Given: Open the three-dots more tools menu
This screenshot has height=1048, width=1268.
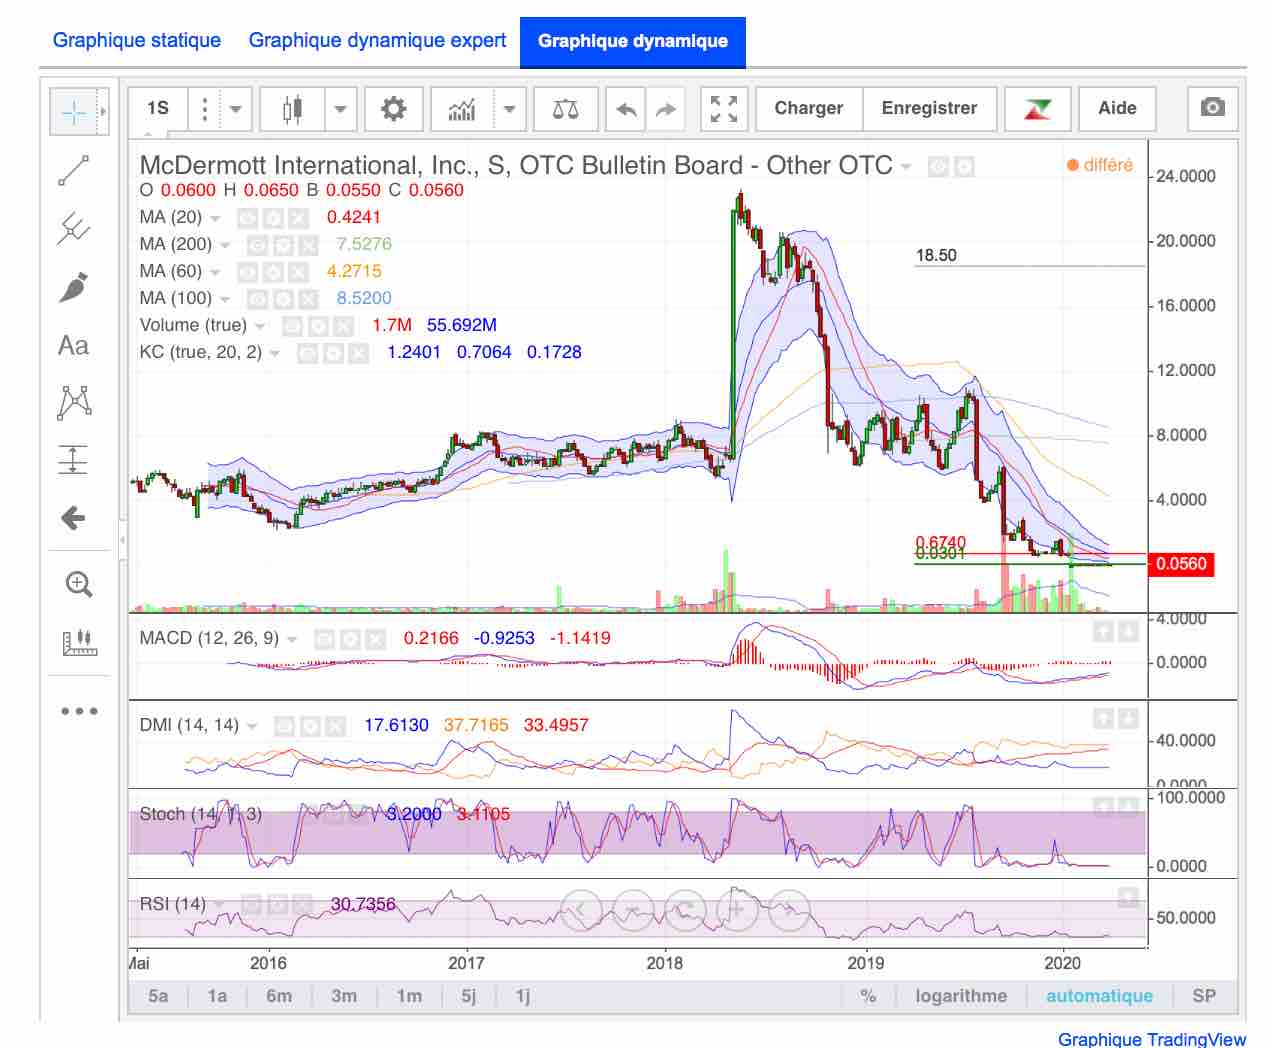Looking at the screenshot, I should pyautogui.click(x=78, y=711).
